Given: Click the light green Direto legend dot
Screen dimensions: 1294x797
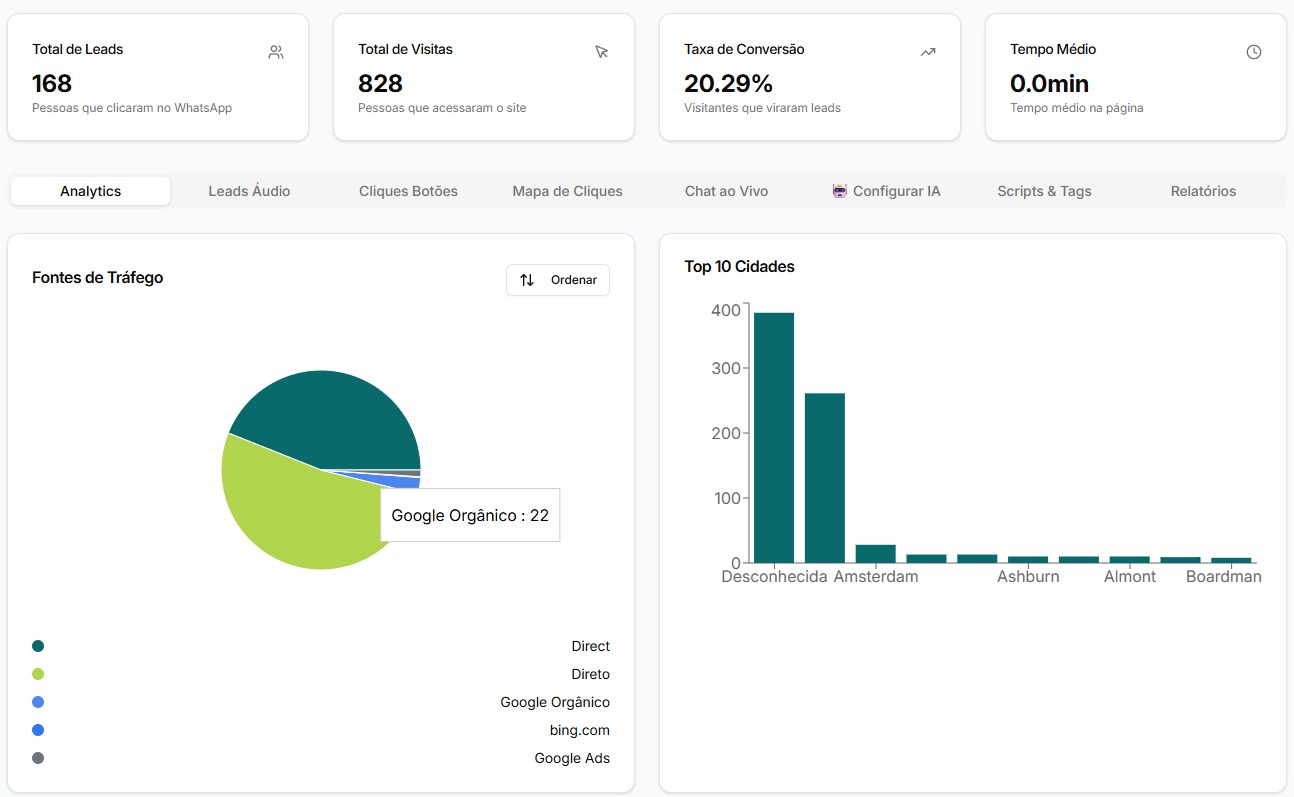Looking at the screenshot, I should click(38, 674).
